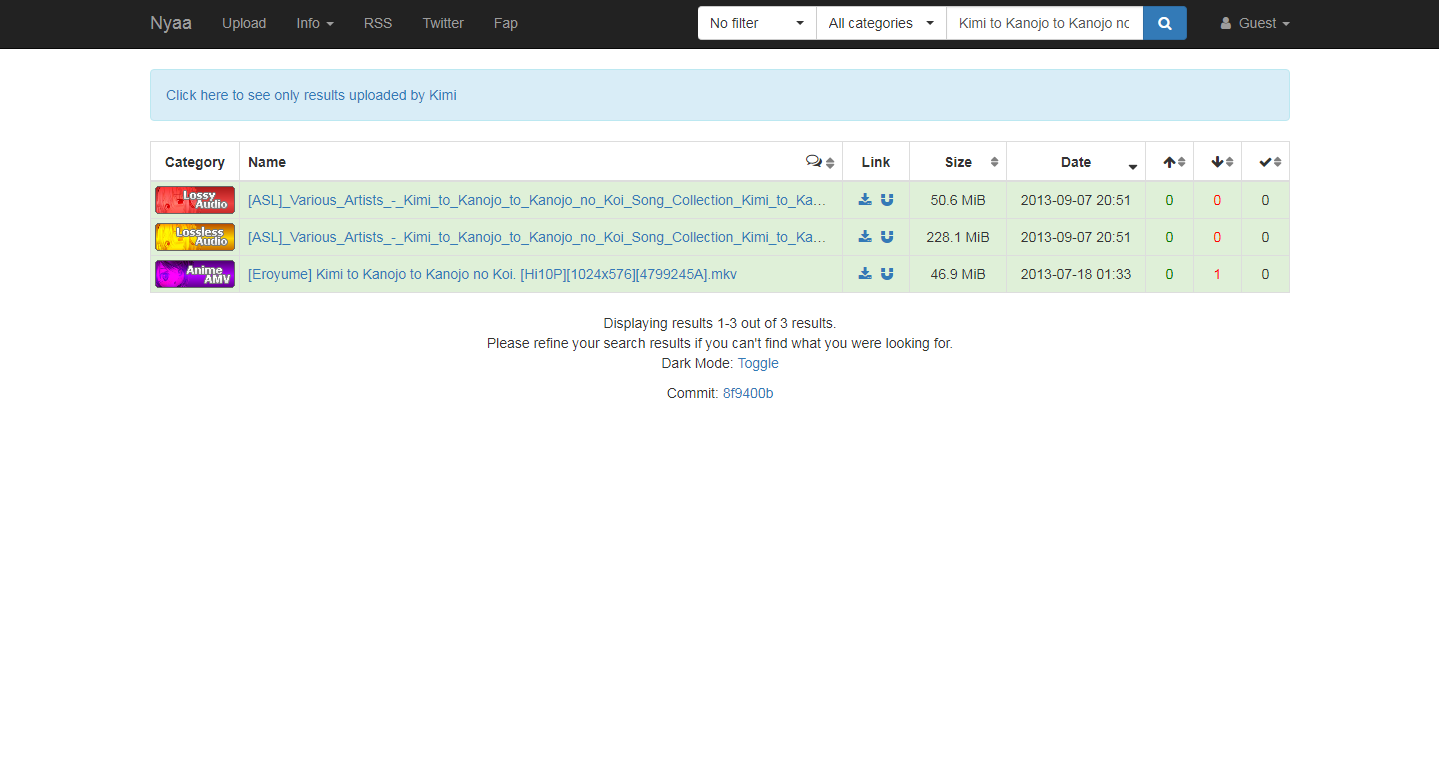Open commit 8f9400b link

(x=748, y=393)
